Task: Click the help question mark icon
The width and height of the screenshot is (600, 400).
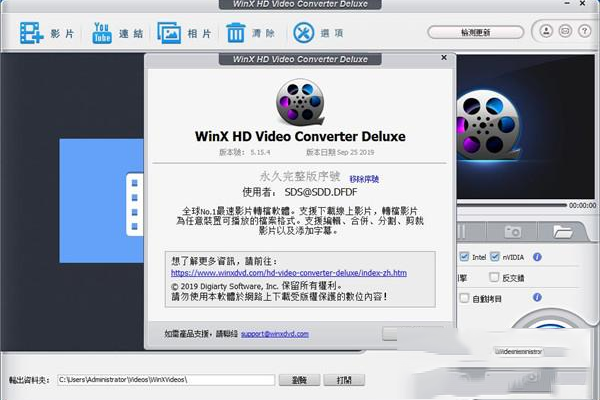Action: tap(584, 31)
